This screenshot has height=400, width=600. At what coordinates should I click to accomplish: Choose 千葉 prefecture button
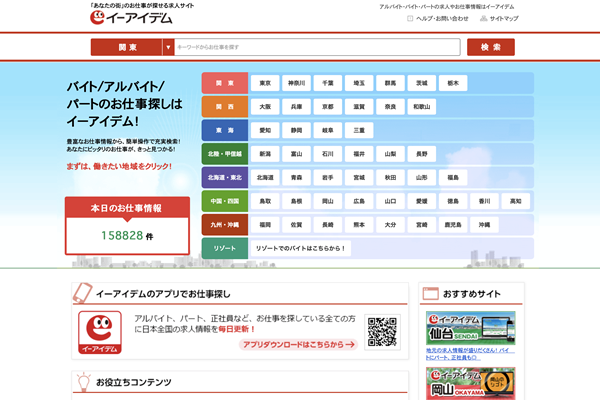pos(328,83)
